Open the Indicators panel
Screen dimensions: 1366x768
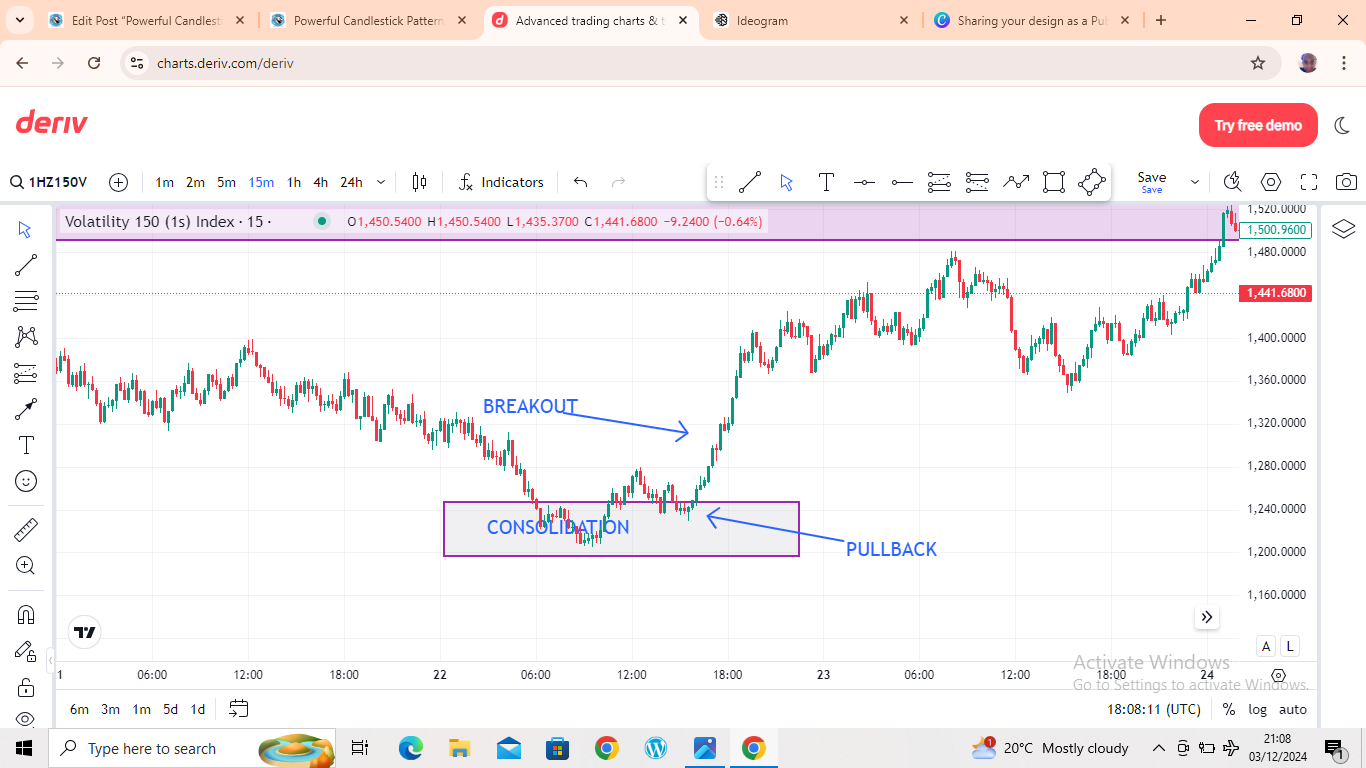[x=501, y=182]
